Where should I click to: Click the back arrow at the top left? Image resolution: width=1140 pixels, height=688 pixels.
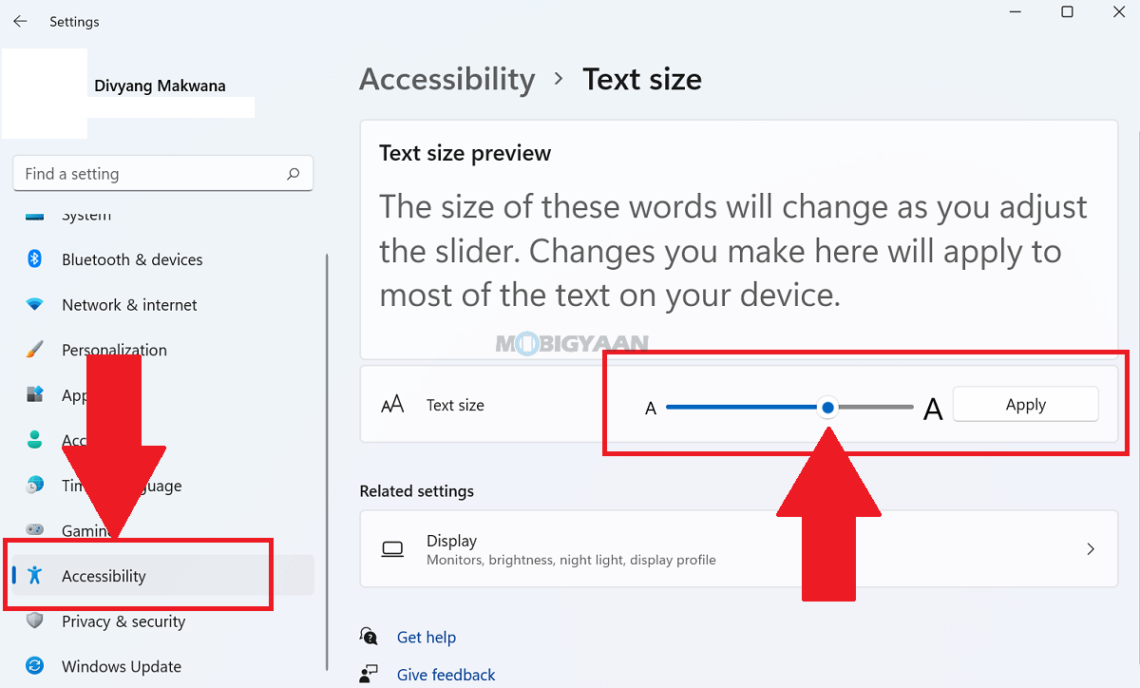pos(20,21)
